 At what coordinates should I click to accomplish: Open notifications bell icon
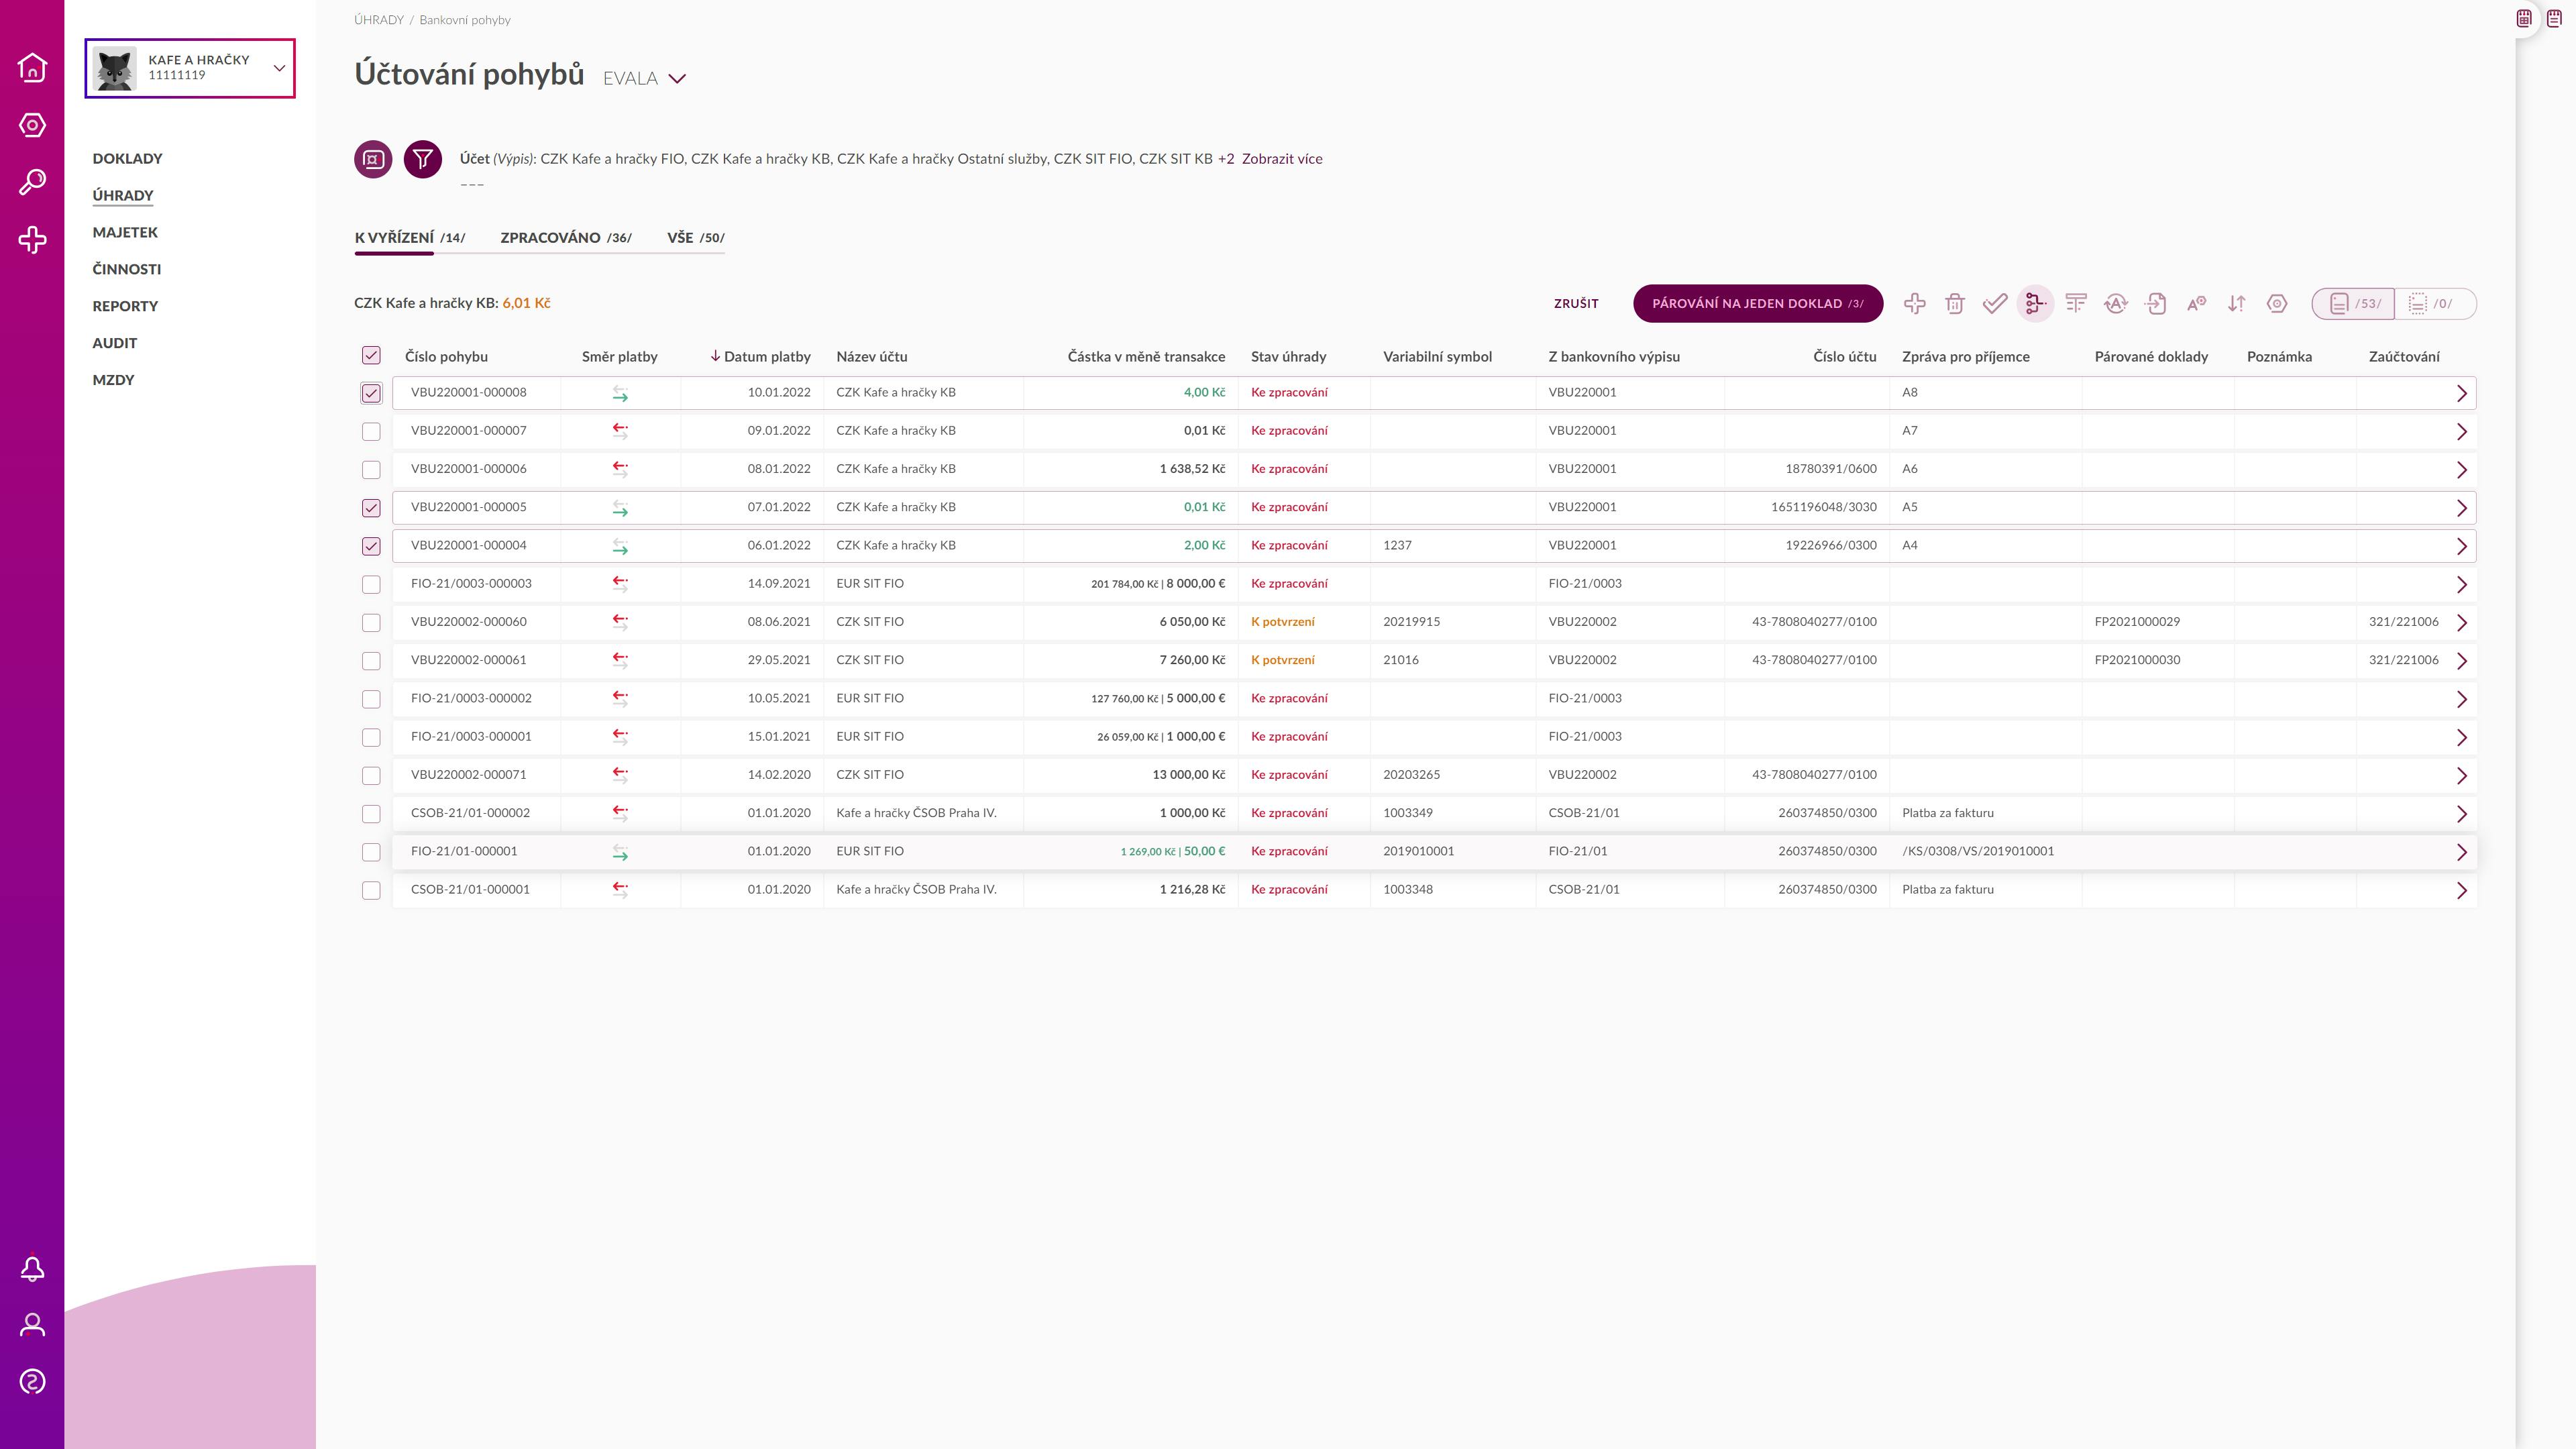point(32,1268)
